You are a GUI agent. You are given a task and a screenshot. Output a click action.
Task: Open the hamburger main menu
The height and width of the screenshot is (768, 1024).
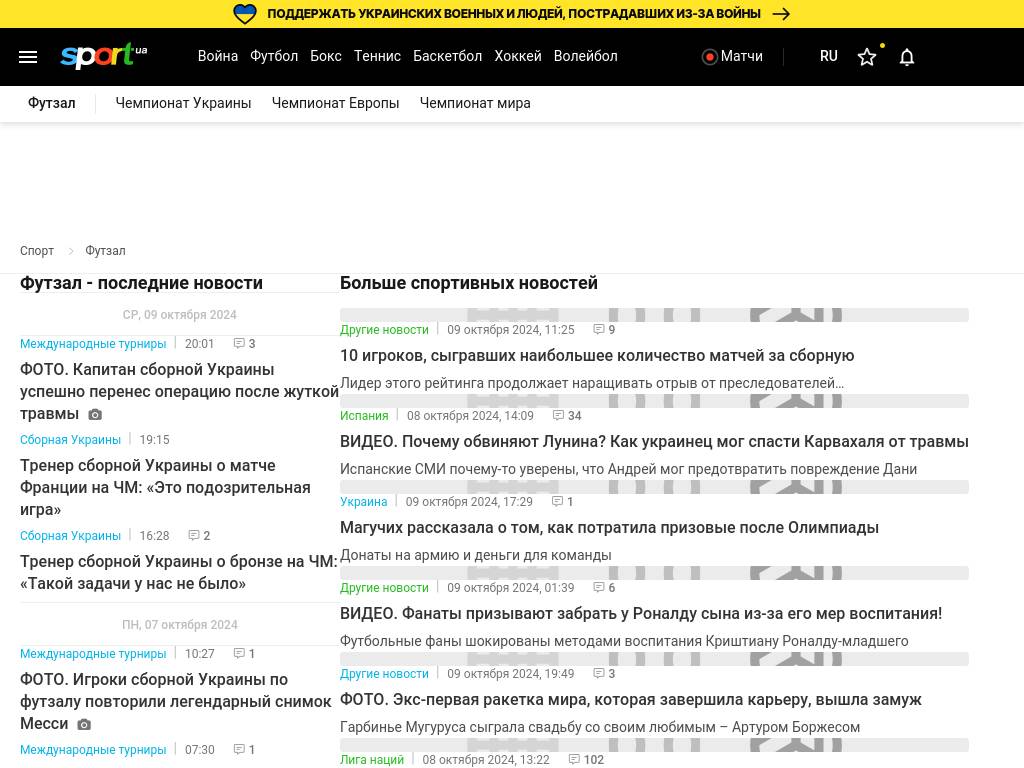(28, 57)
